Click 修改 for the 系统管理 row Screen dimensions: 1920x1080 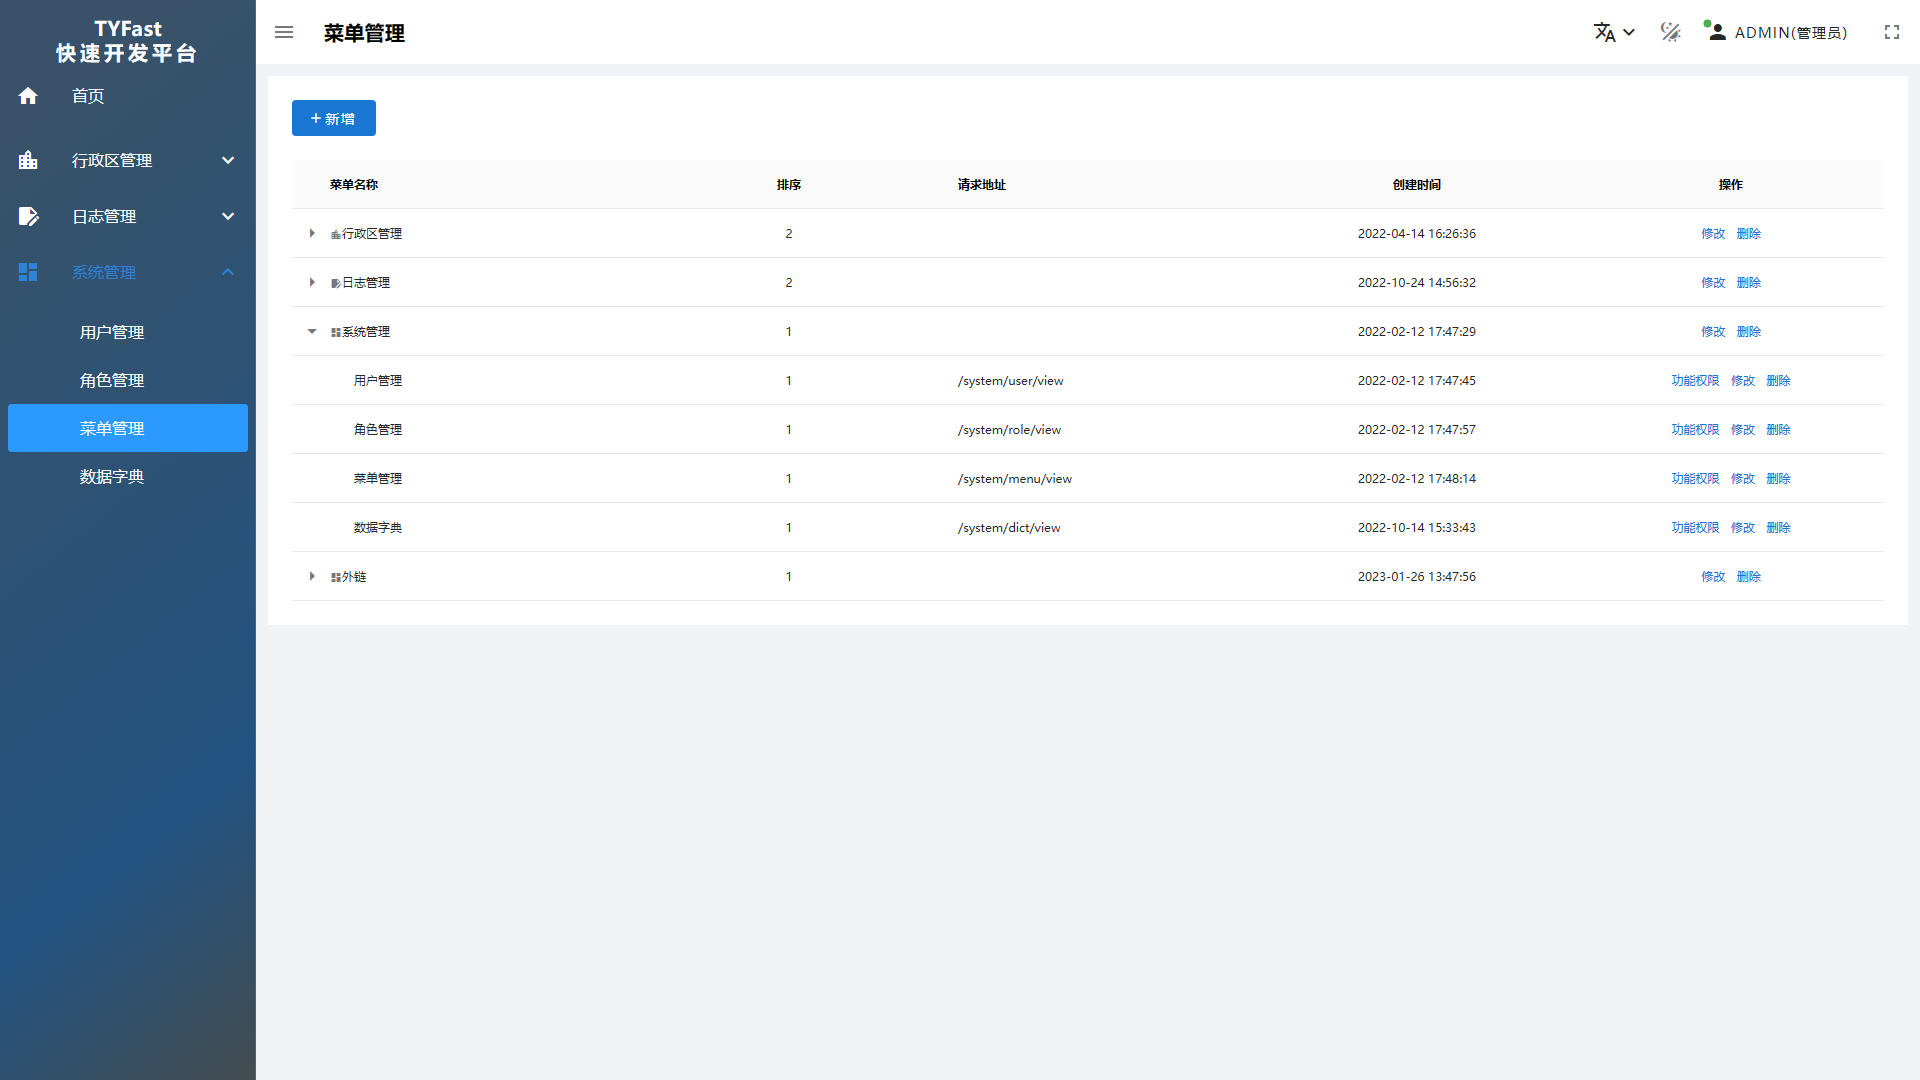point(1713,331)
